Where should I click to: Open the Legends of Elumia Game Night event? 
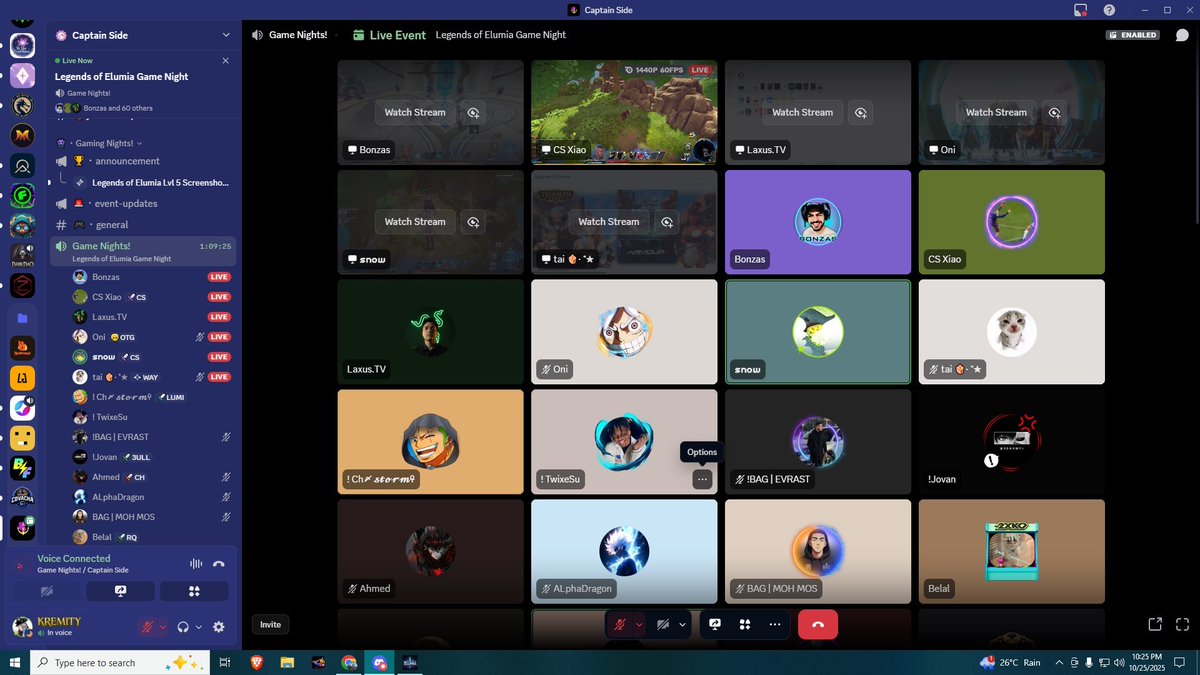click(121, 76)
